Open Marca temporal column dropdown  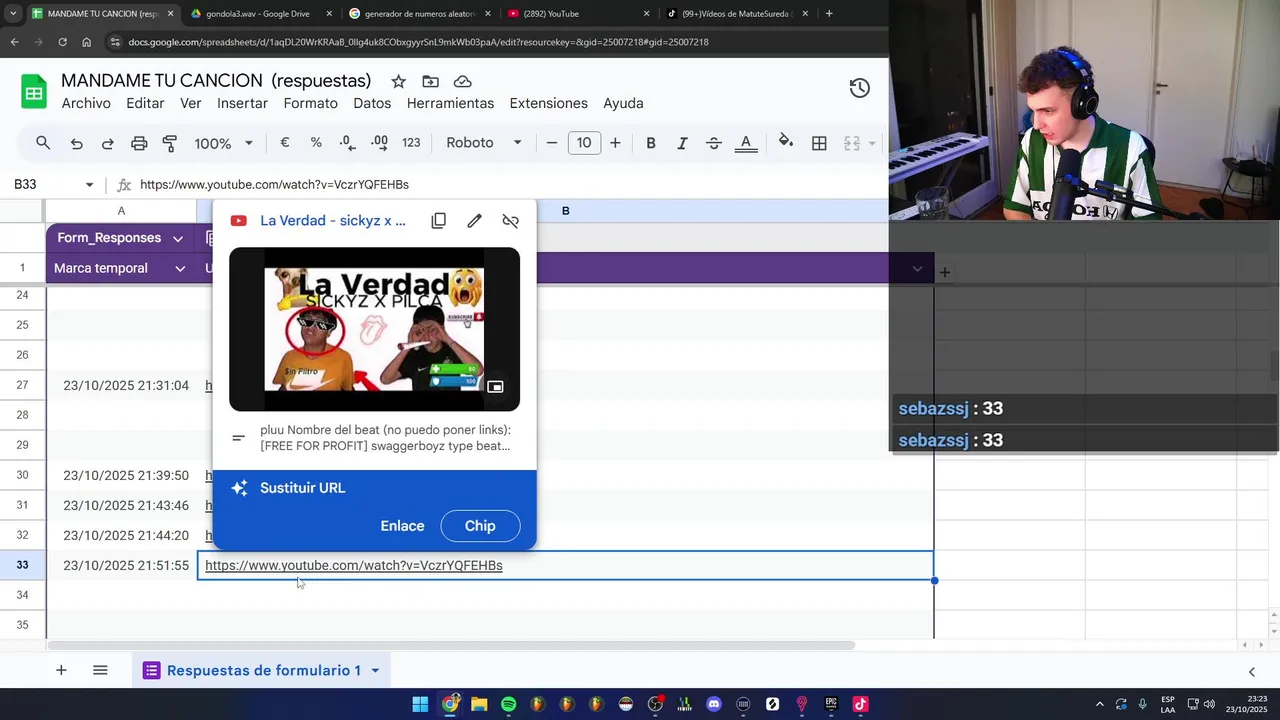(180, 268)
